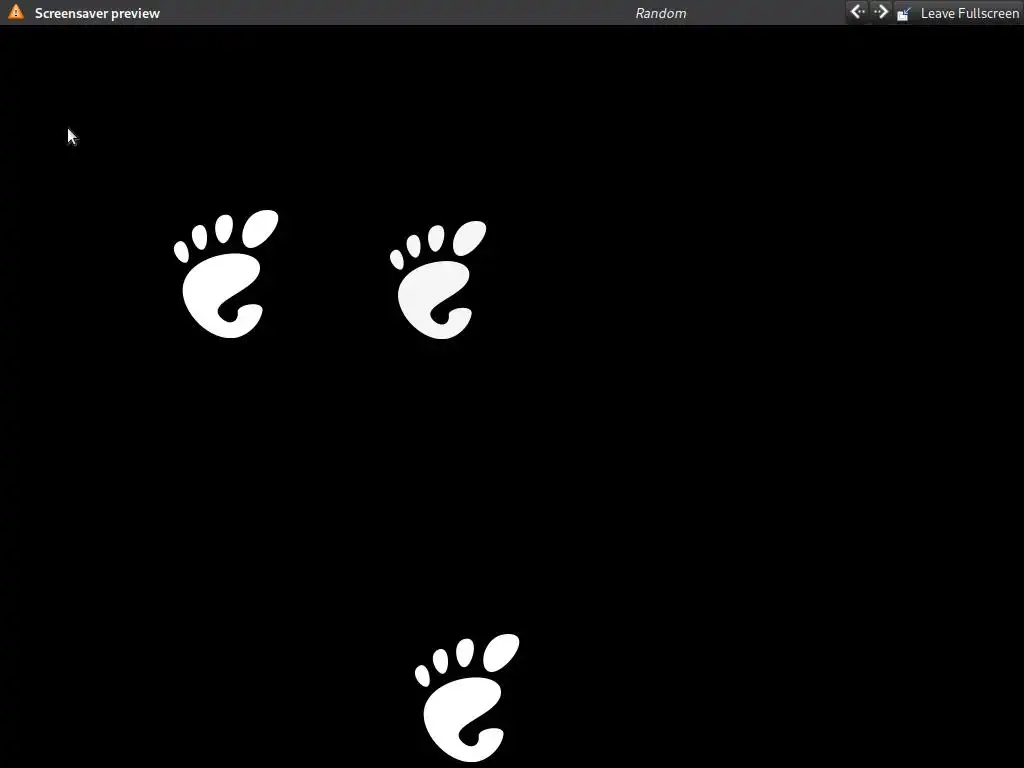Click the orange warning icon beside Screensaver preview
The height and width of the screenshot is (768, 1024).
coord(16,12)
